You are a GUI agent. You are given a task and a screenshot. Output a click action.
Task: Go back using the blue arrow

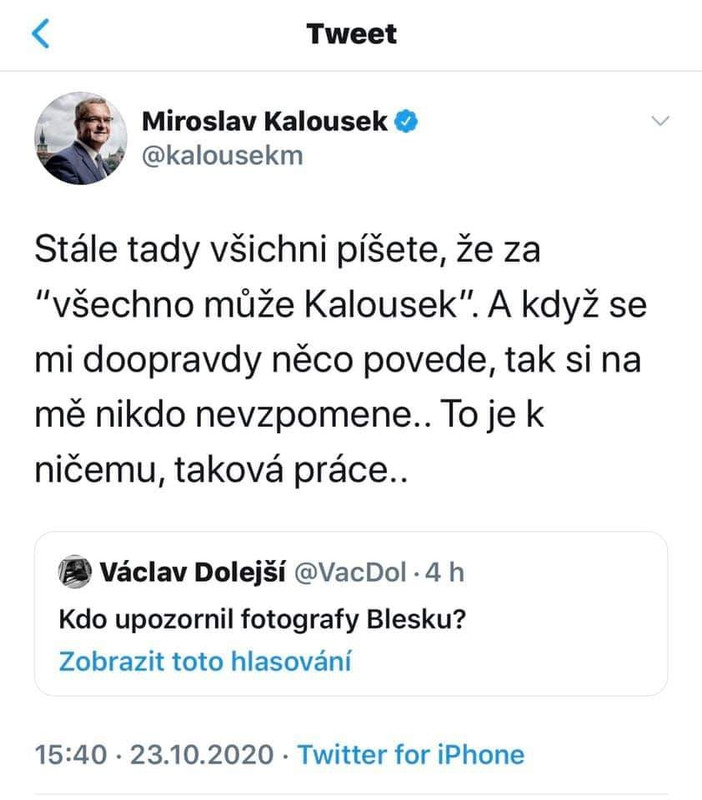point(41,34)
